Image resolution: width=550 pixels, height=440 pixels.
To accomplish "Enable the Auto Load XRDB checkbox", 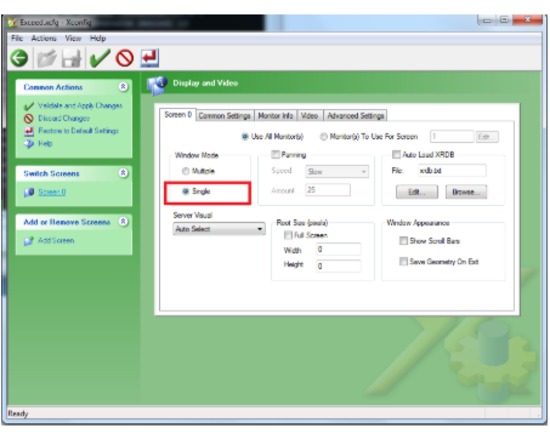I will click(x=396, y=154).
